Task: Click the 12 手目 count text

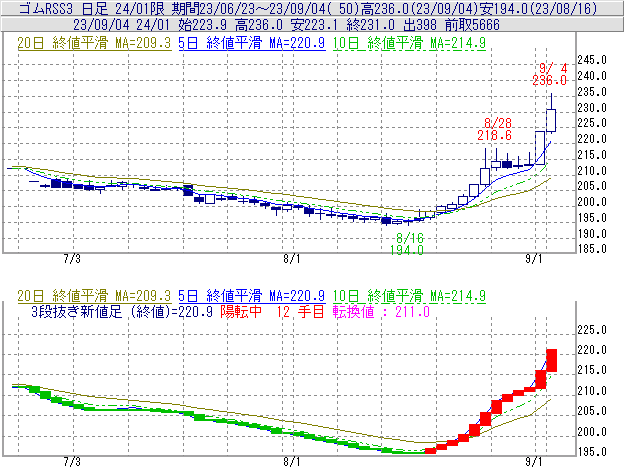Action: (x=300, y=311)
